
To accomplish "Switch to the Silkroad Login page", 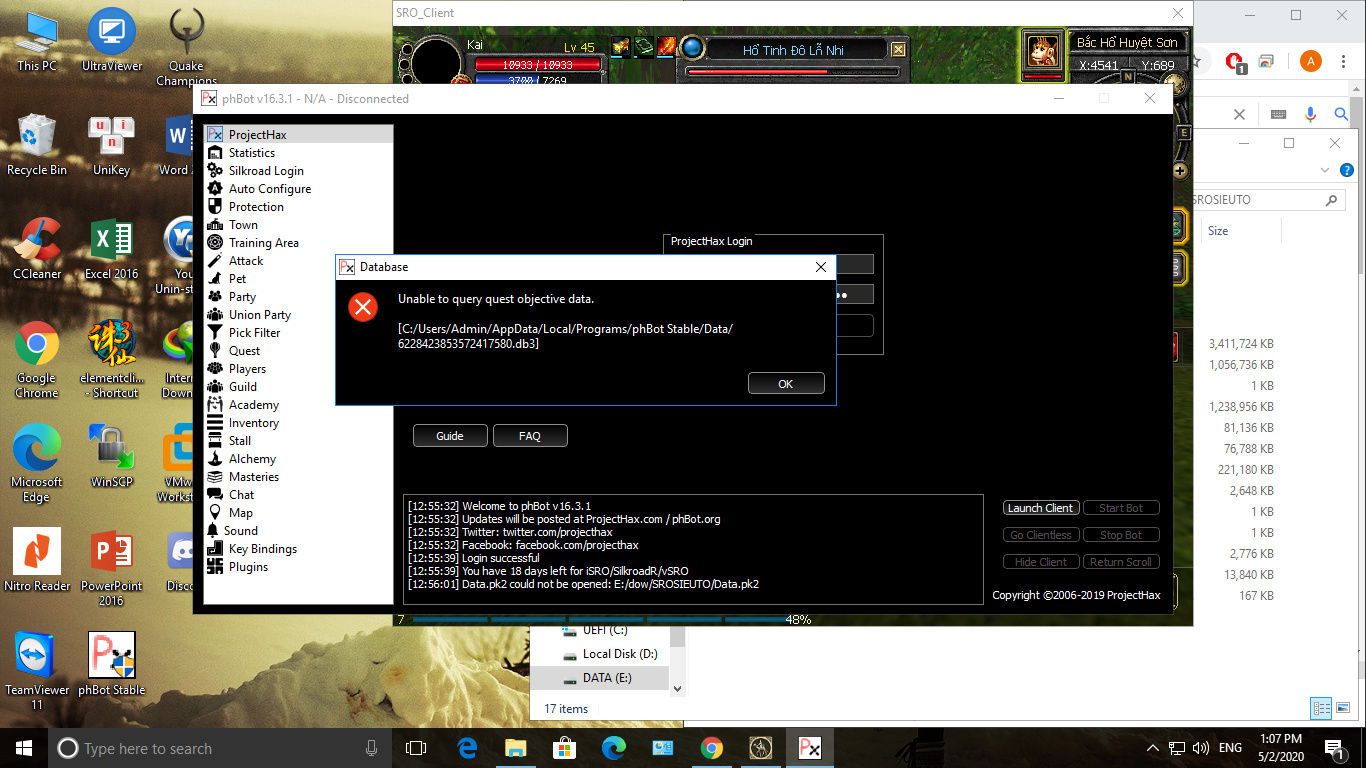I will 265,171.
